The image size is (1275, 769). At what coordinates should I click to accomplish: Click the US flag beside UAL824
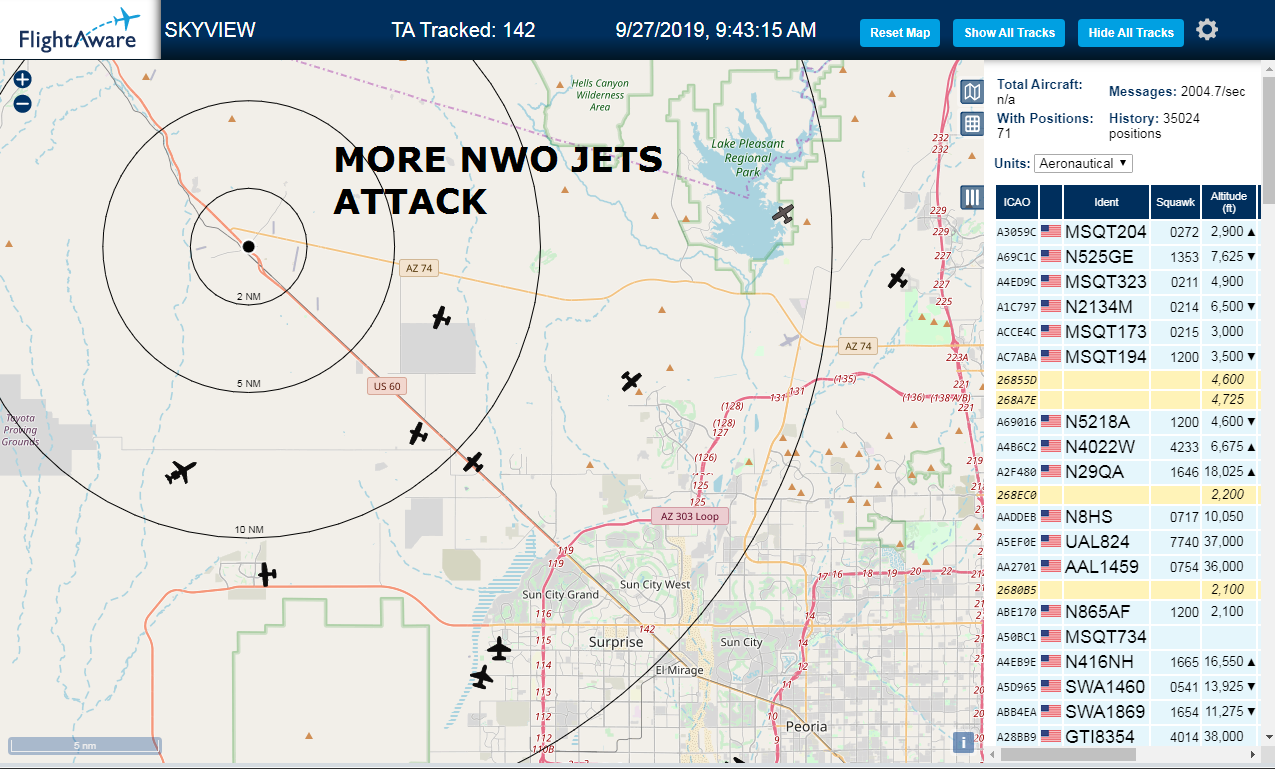(x=1051, y=542)
